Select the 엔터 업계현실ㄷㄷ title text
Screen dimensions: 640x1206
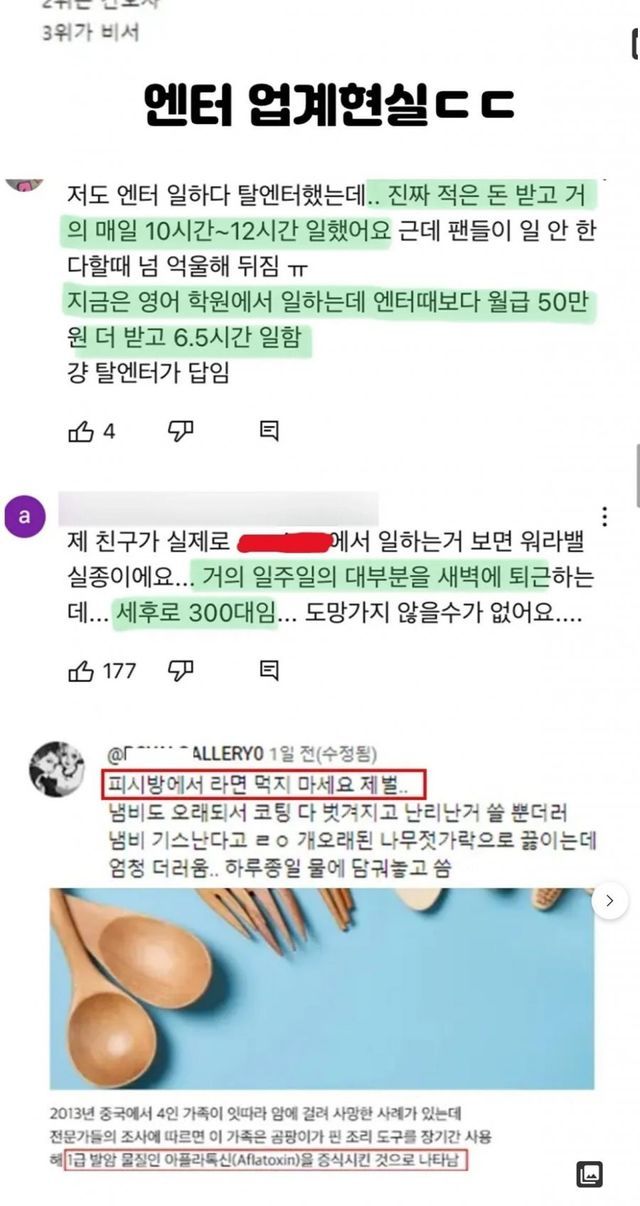329,102
